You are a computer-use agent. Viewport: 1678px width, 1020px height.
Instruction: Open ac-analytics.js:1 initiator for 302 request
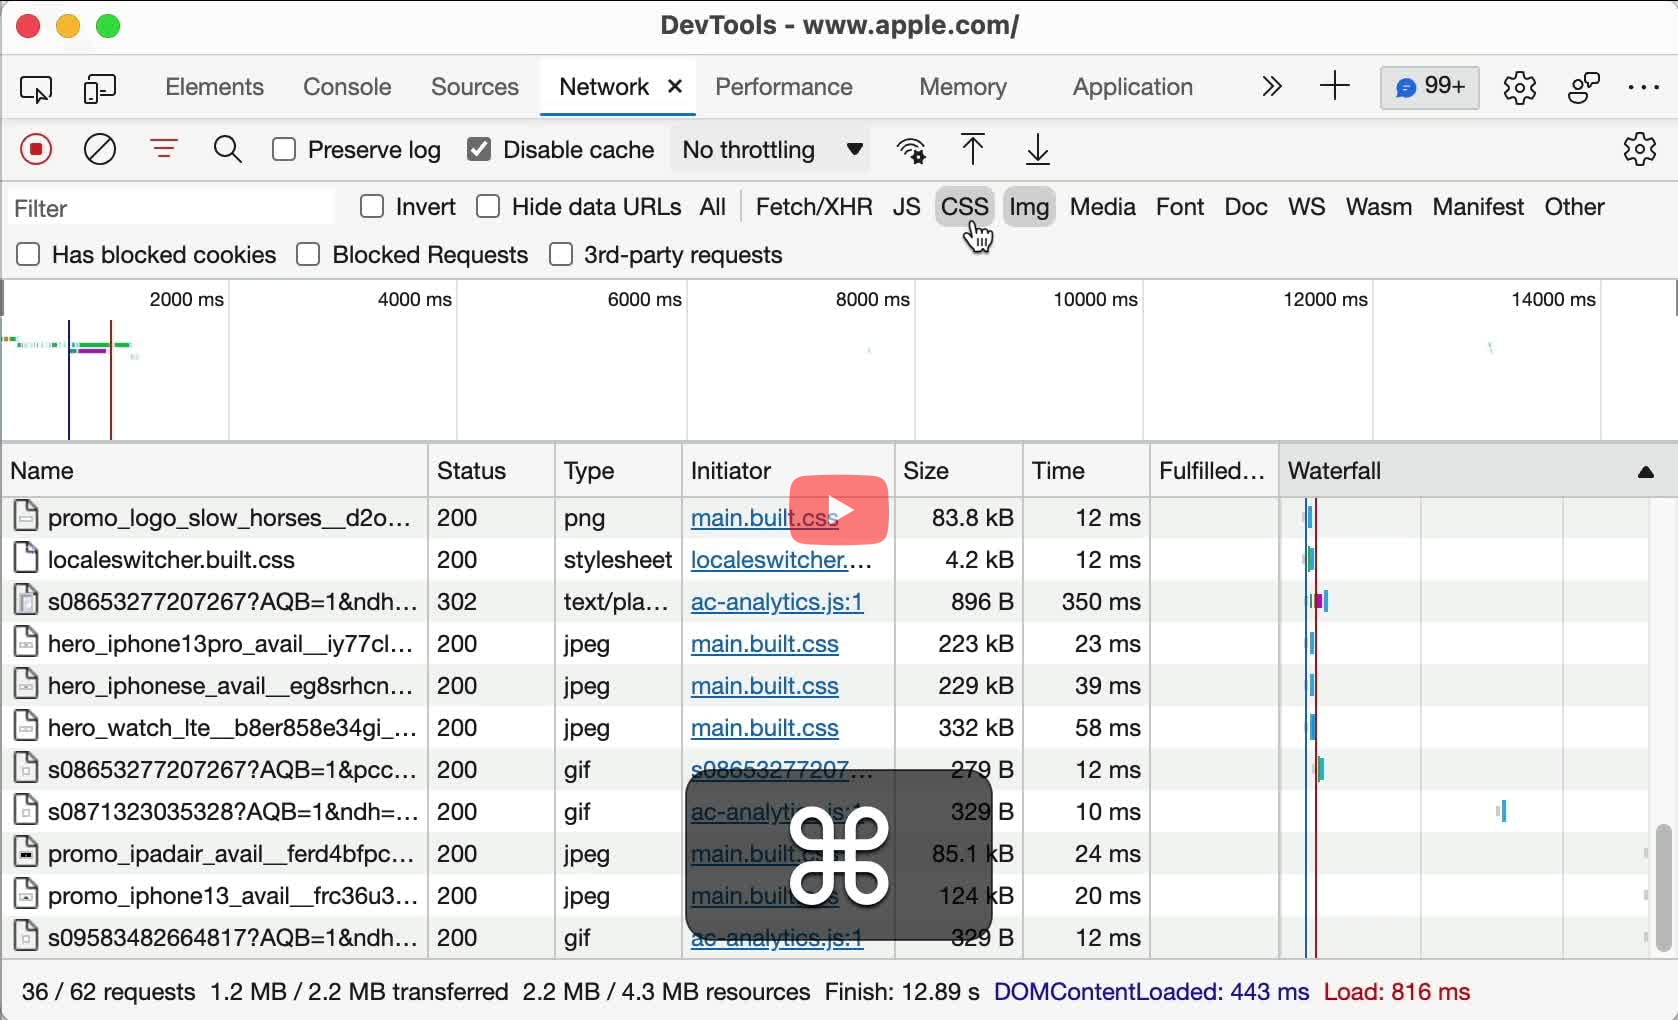click(x=777, y=602)
